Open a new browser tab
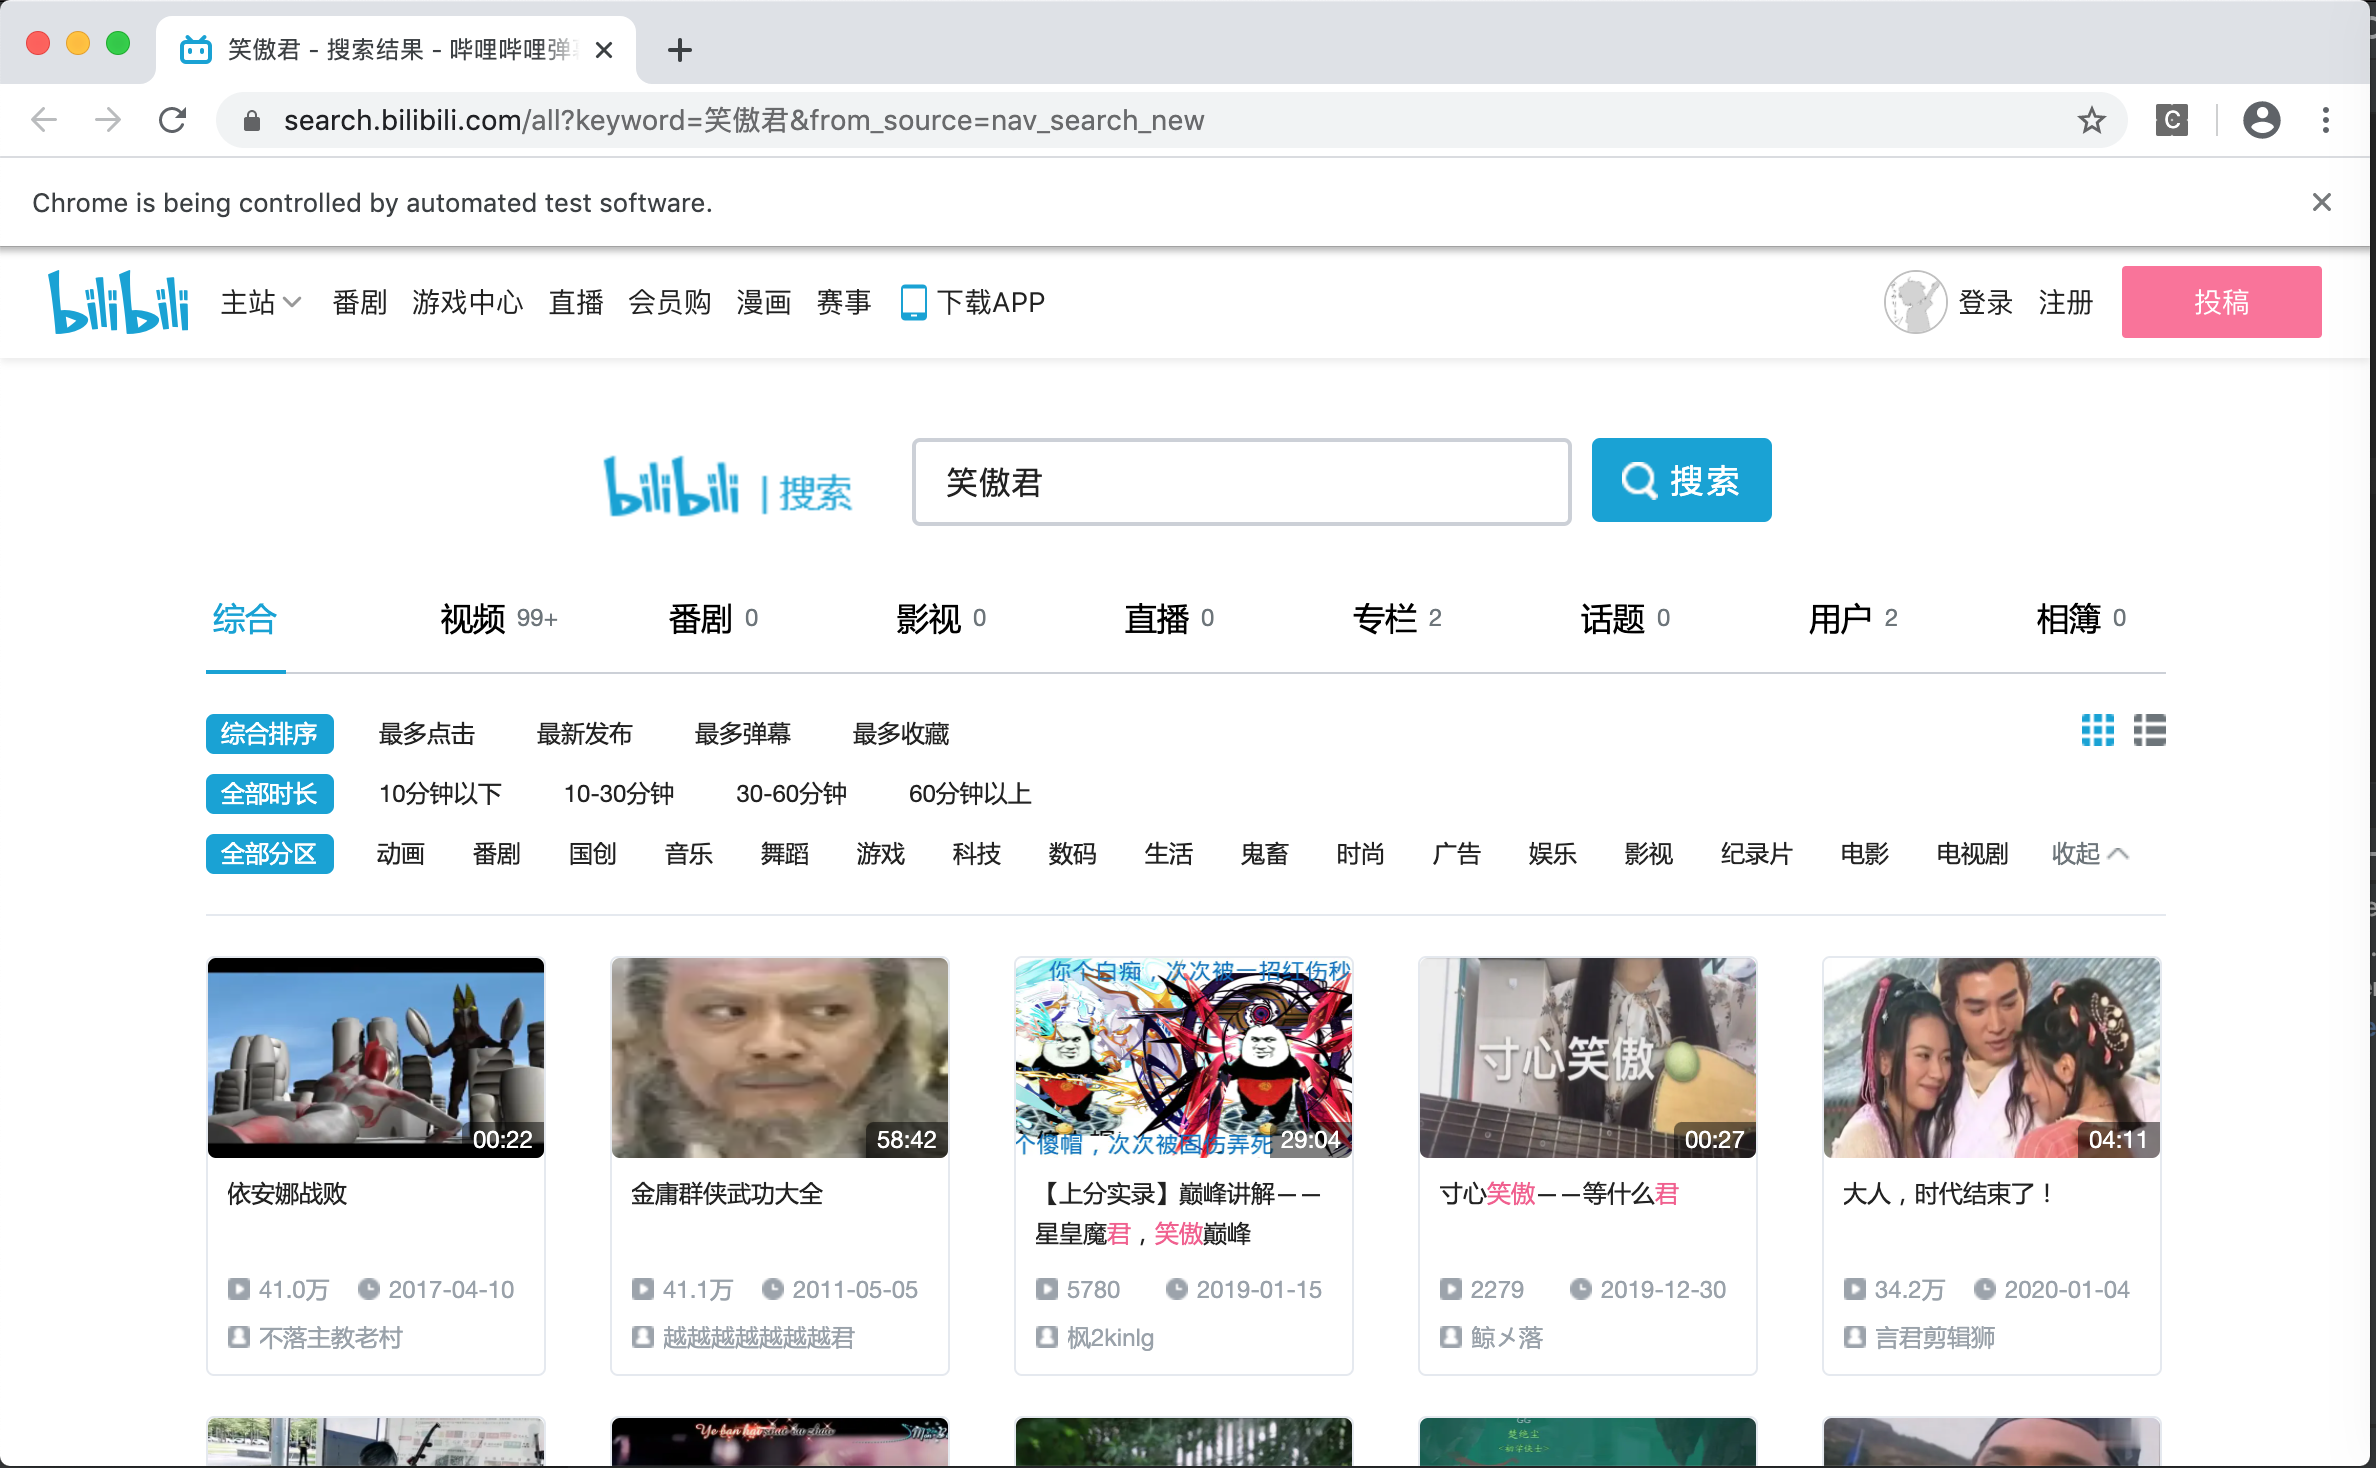This screenshot has width=2376, height=1468. point(679,50)
